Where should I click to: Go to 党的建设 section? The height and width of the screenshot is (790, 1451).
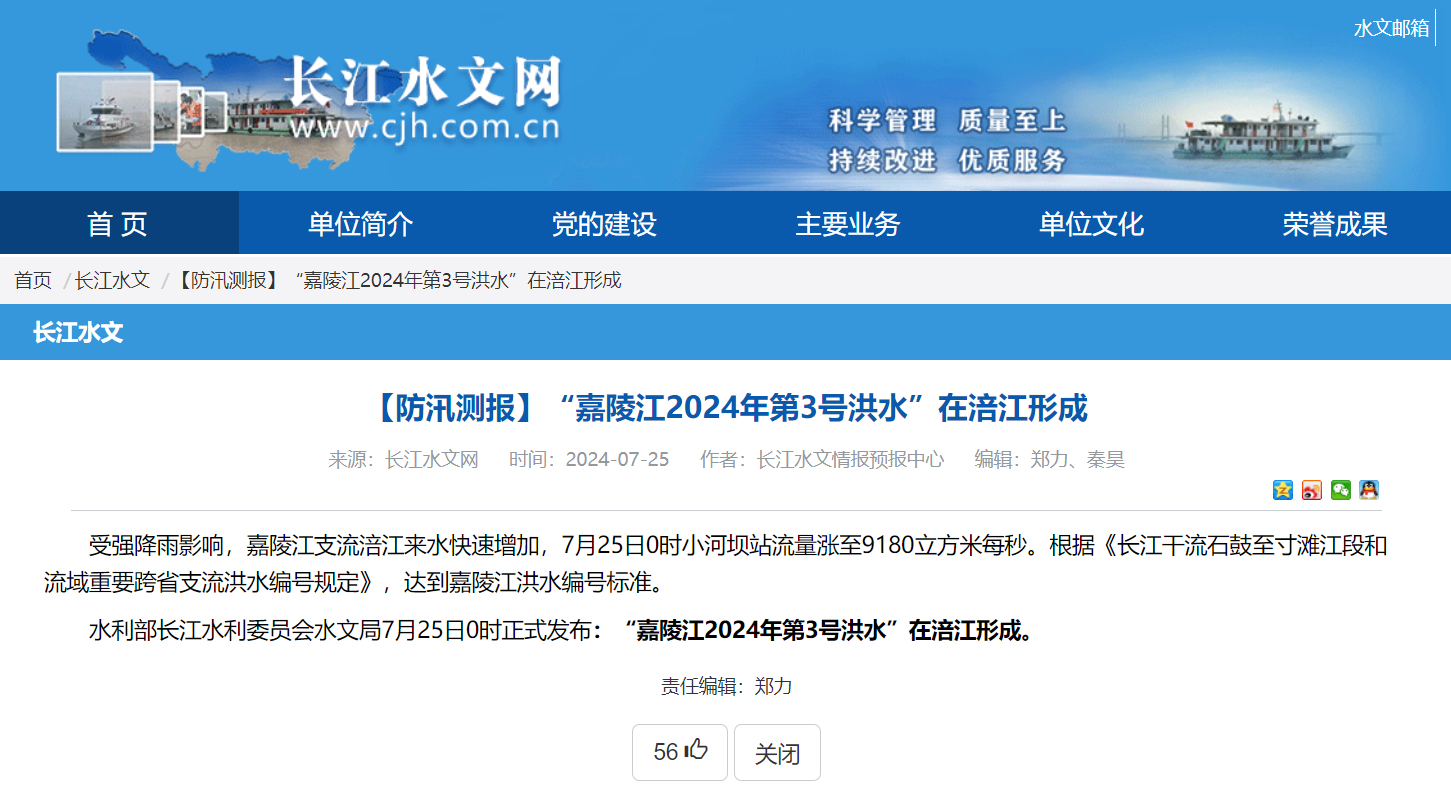click(x=604, y=224)
